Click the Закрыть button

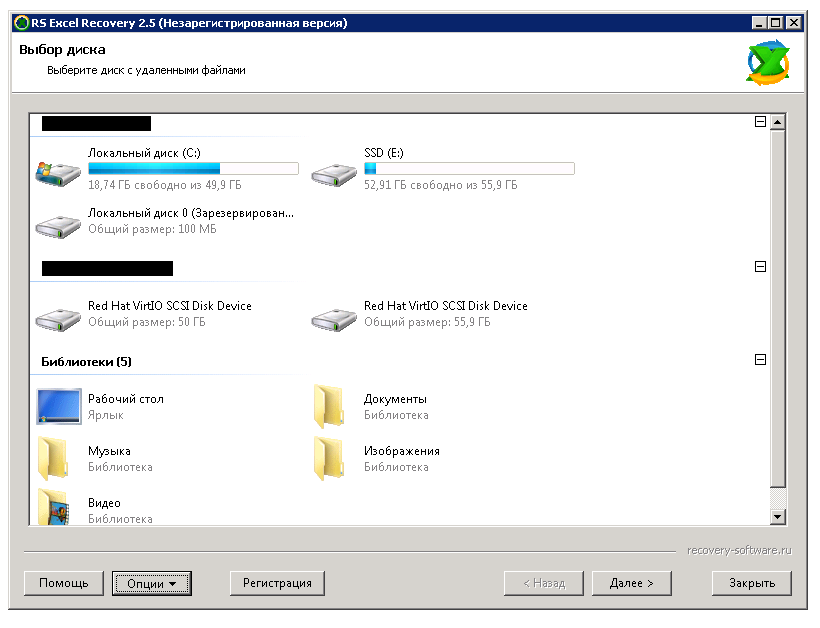pos(752,583)
